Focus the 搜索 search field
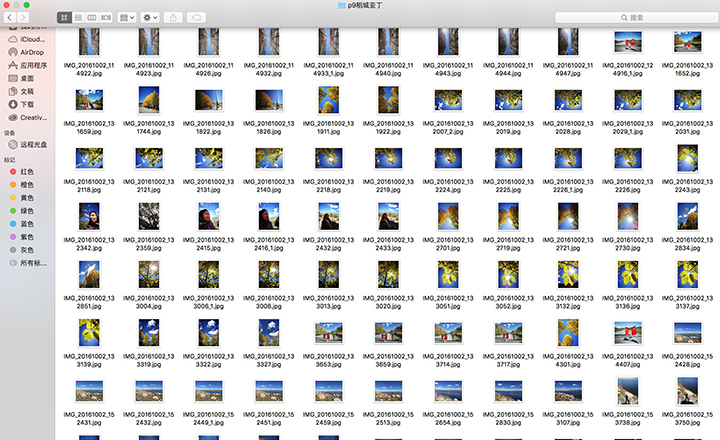The width and height of the screenshot is (720, 440). pos(636,17)
